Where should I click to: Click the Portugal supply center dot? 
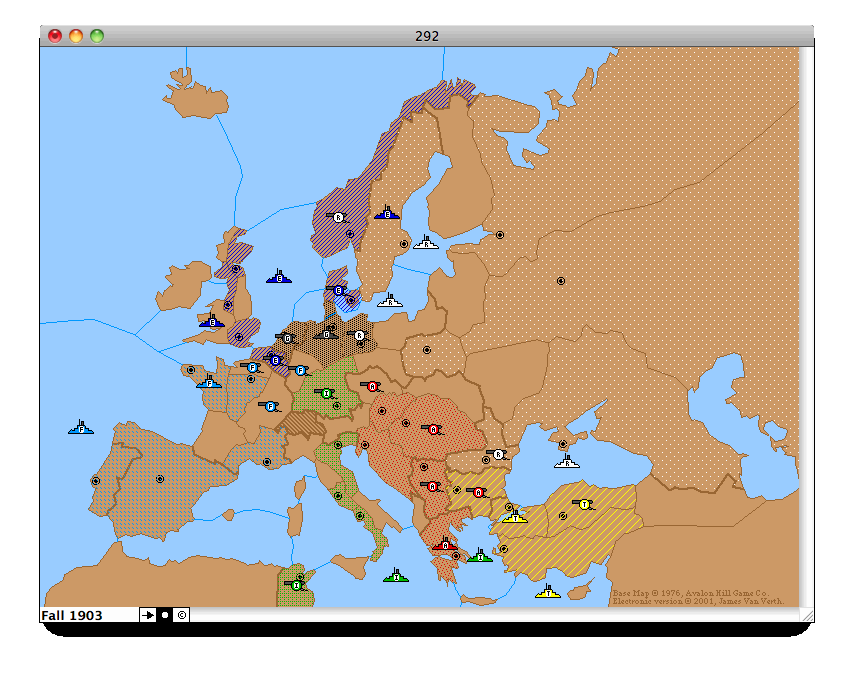(x=96, y=481)
